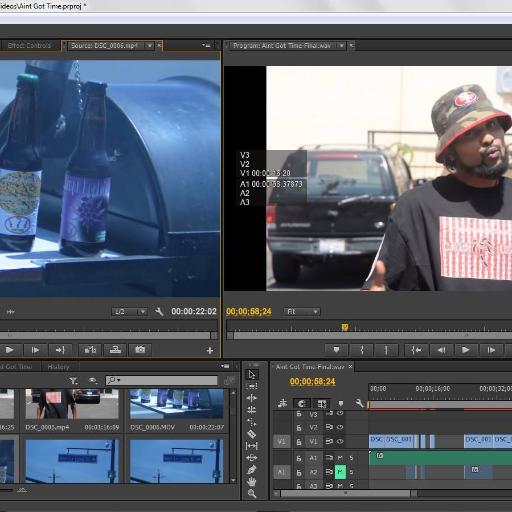Open Source tab clip list dropdown
This screenshot has height=512, width=512.
150,46
